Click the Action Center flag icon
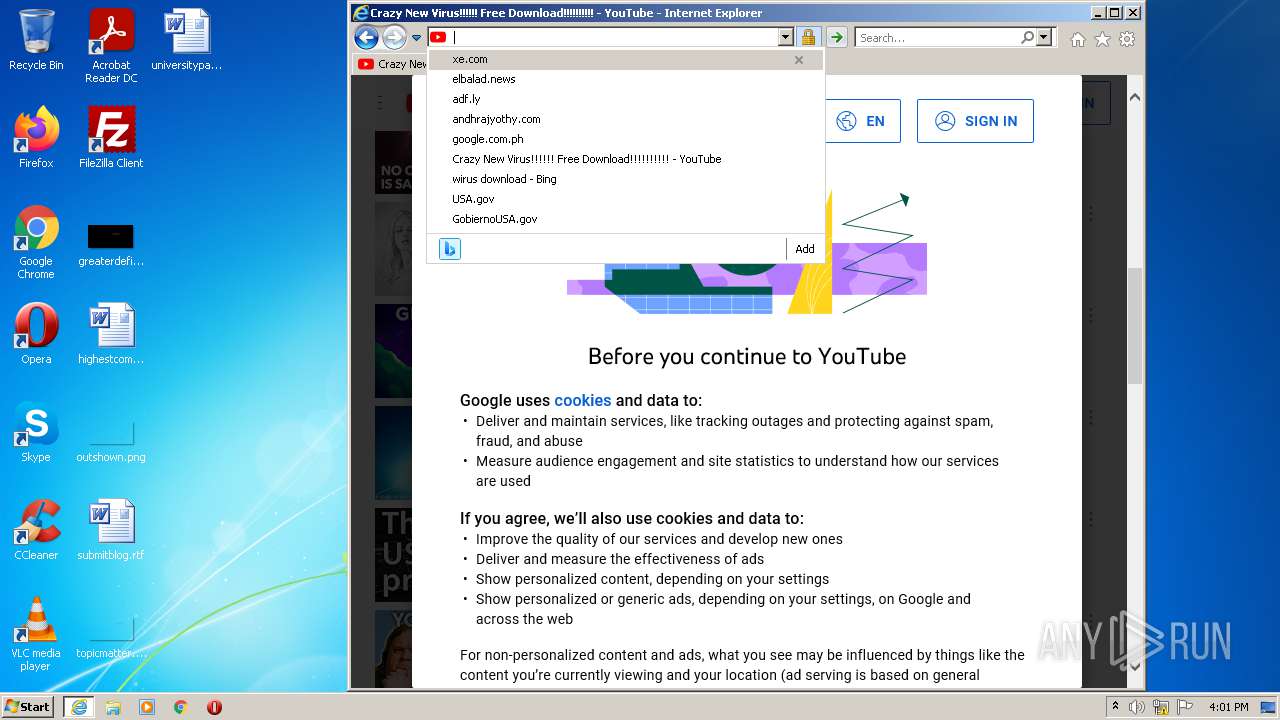Screen dimensions: 1280x720 coord(1185,707)
